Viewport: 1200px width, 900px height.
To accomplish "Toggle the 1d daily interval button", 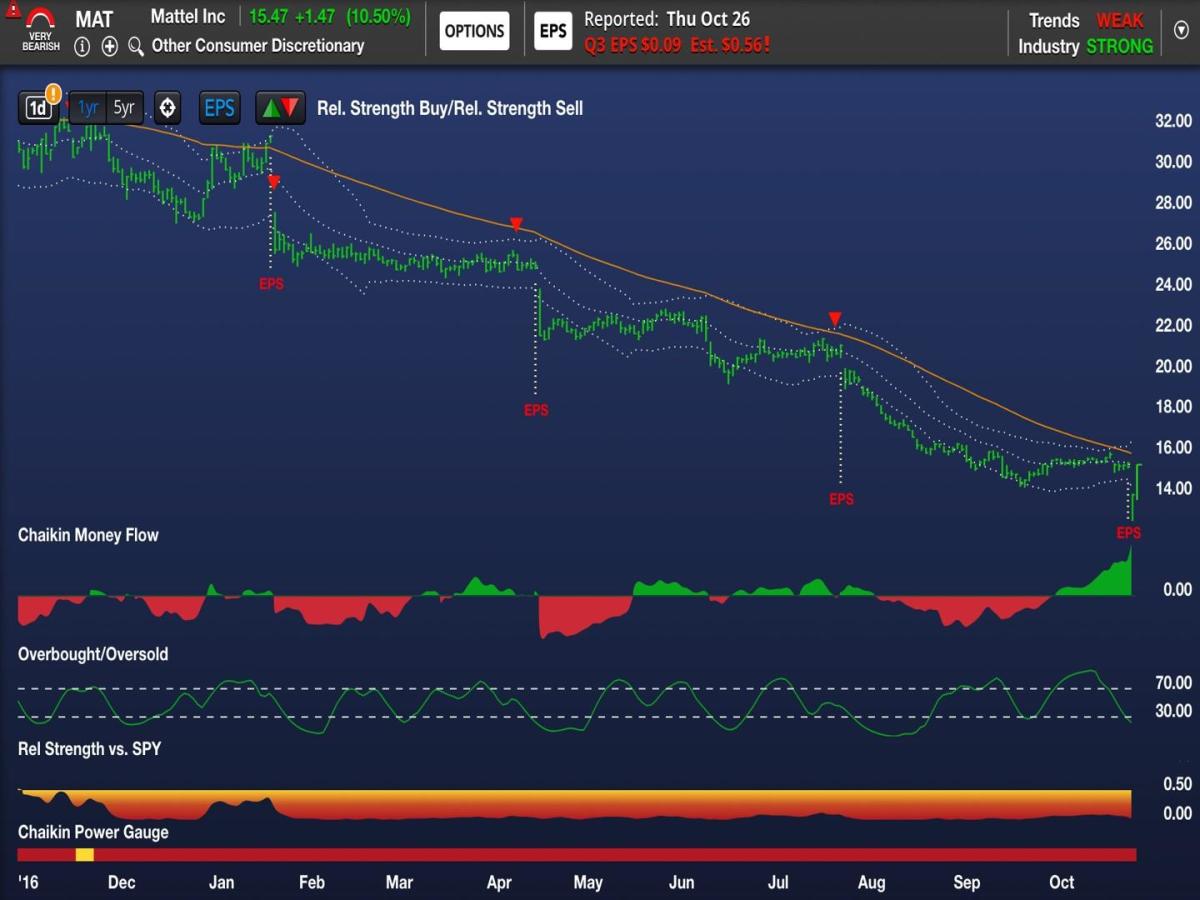I will [x=37, y=109].
